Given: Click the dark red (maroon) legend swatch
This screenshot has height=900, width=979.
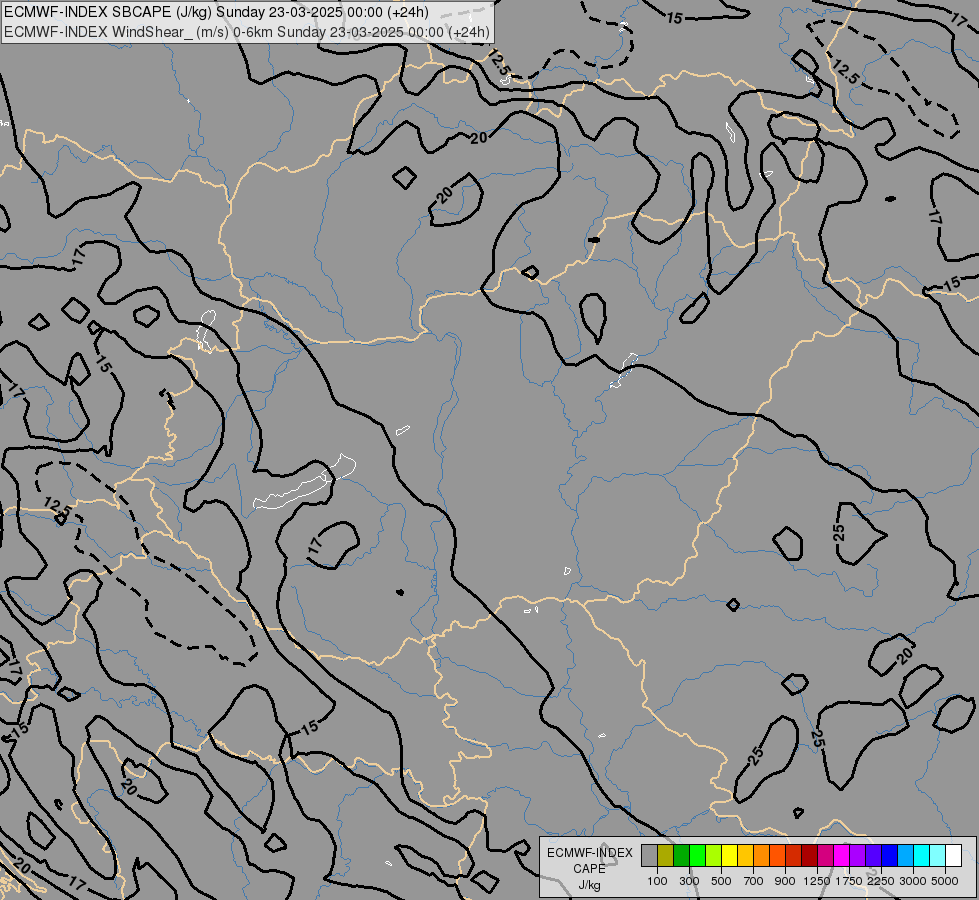Looking at the screenshot, I should (809, 855).
